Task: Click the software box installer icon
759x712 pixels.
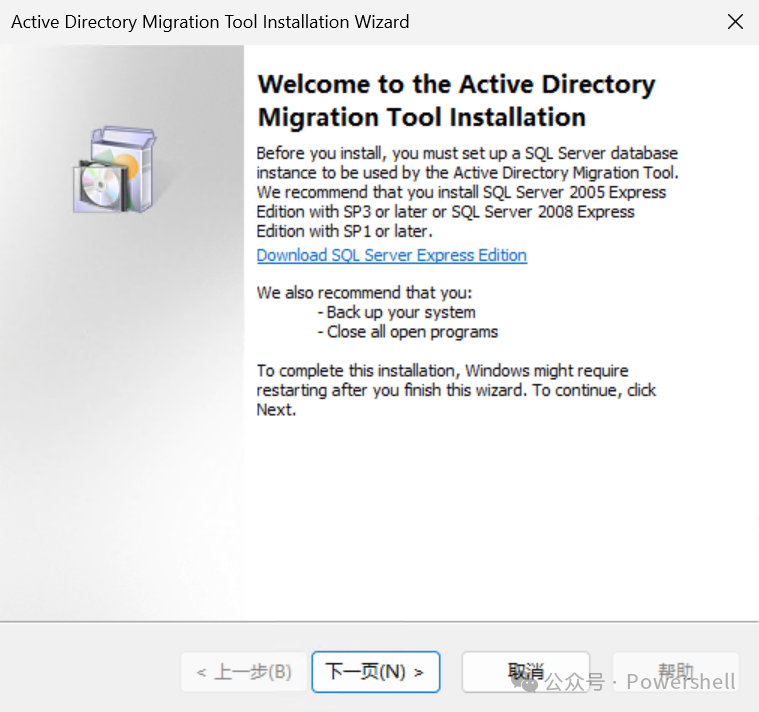Action: pyautogui.click(x=115, y=169)
